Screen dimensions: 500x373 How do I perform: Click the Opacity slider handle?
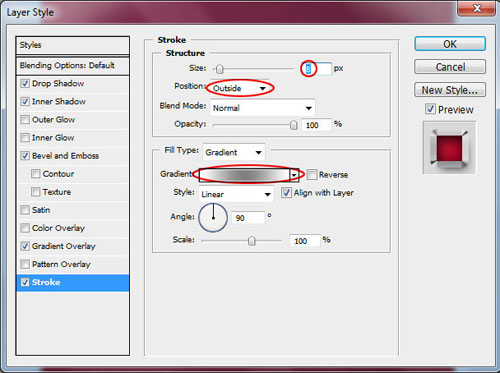point(293,125)
